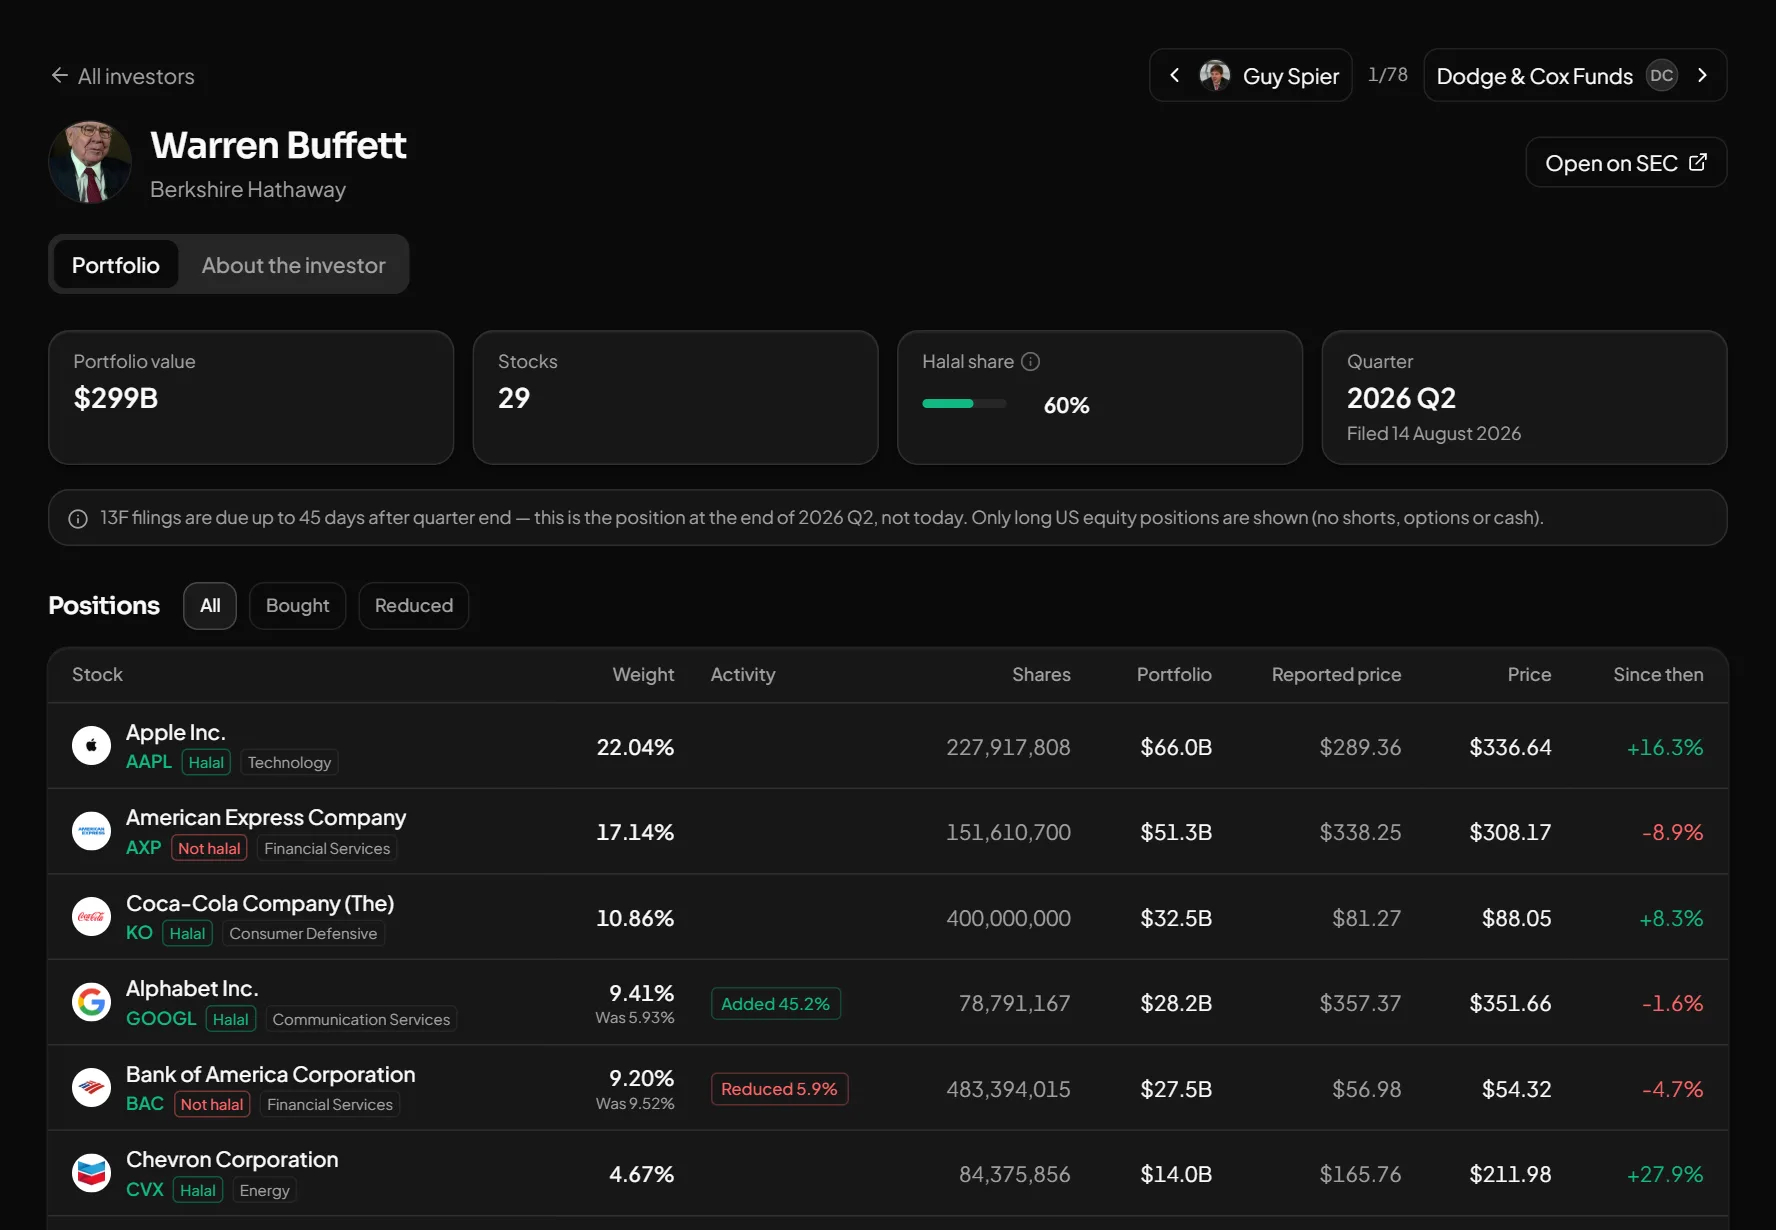Image resolution: width=1776 pixels, height=1230 pixels.
Task: Select the All positions filter
Action: tap(210, 605)
